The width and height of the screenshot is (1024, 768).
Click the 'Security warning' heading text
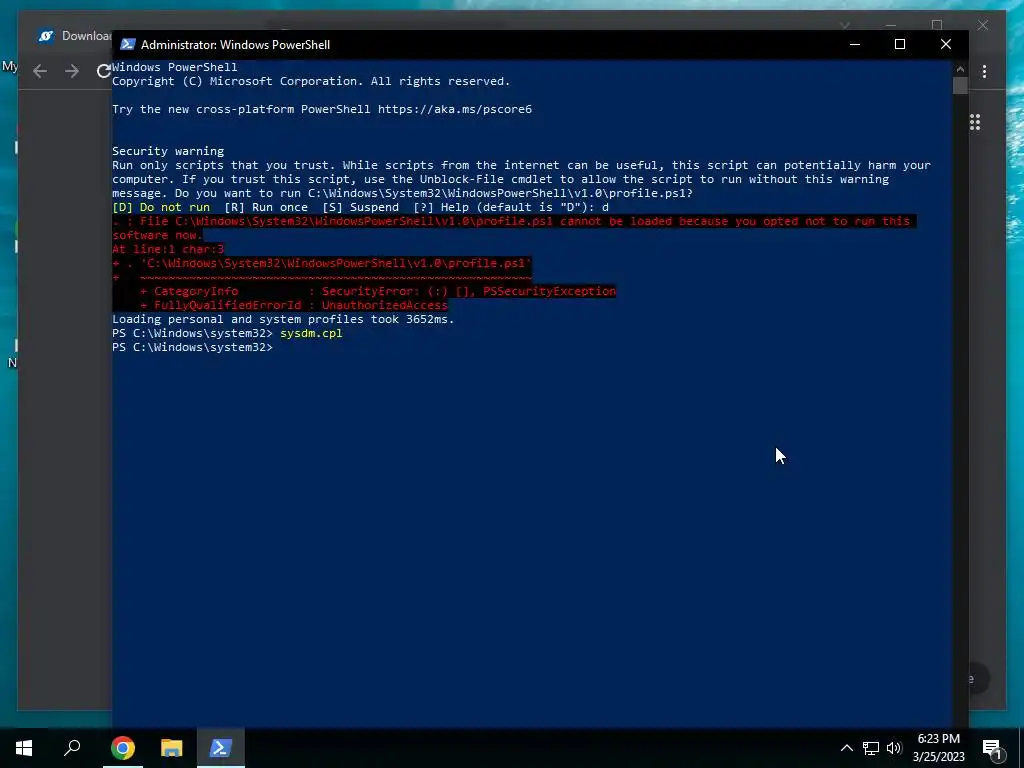(168, 151)
